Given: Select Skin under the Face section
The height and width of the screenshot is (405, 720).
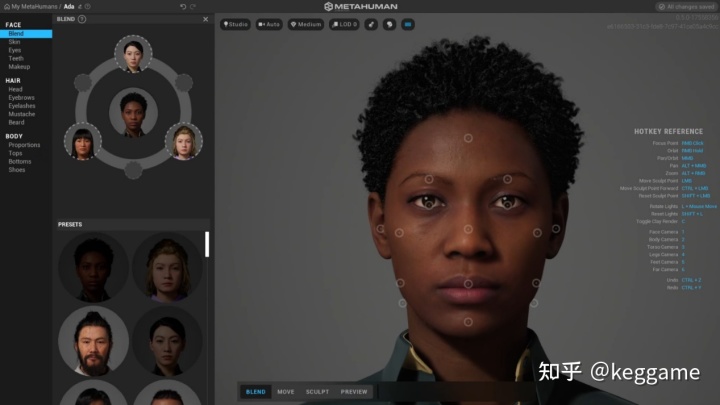Looking at the screenshot, I should (14, 42).
